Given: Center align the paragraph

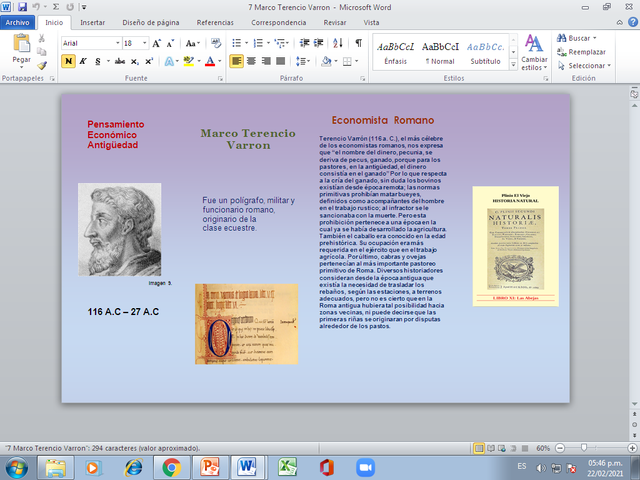Looking at the screenshot, I should coord(251,61).
